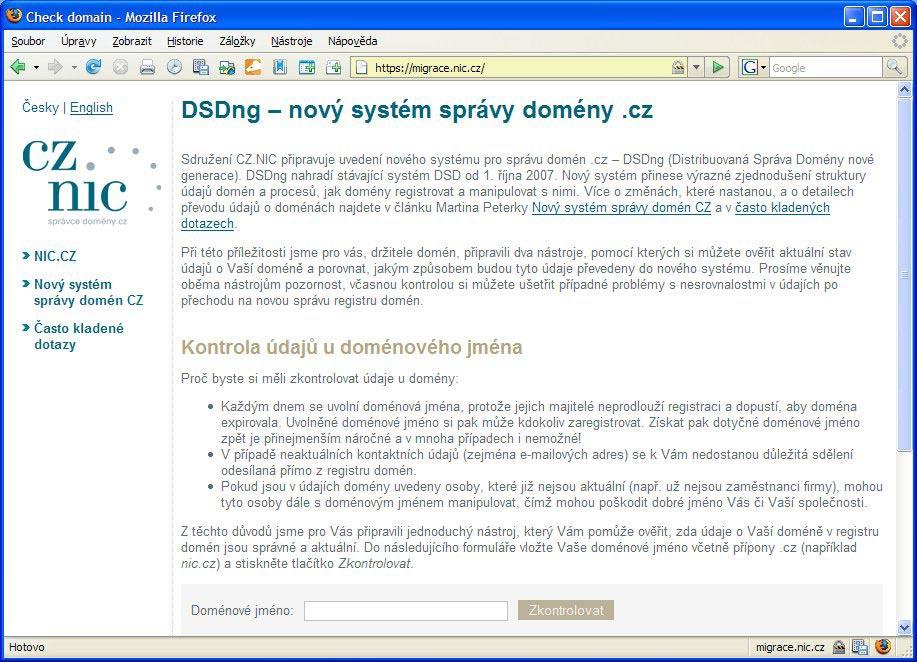Click the scrollbar down arrow
The width and height of the screenshot is (917, 662).
point(904,627)
